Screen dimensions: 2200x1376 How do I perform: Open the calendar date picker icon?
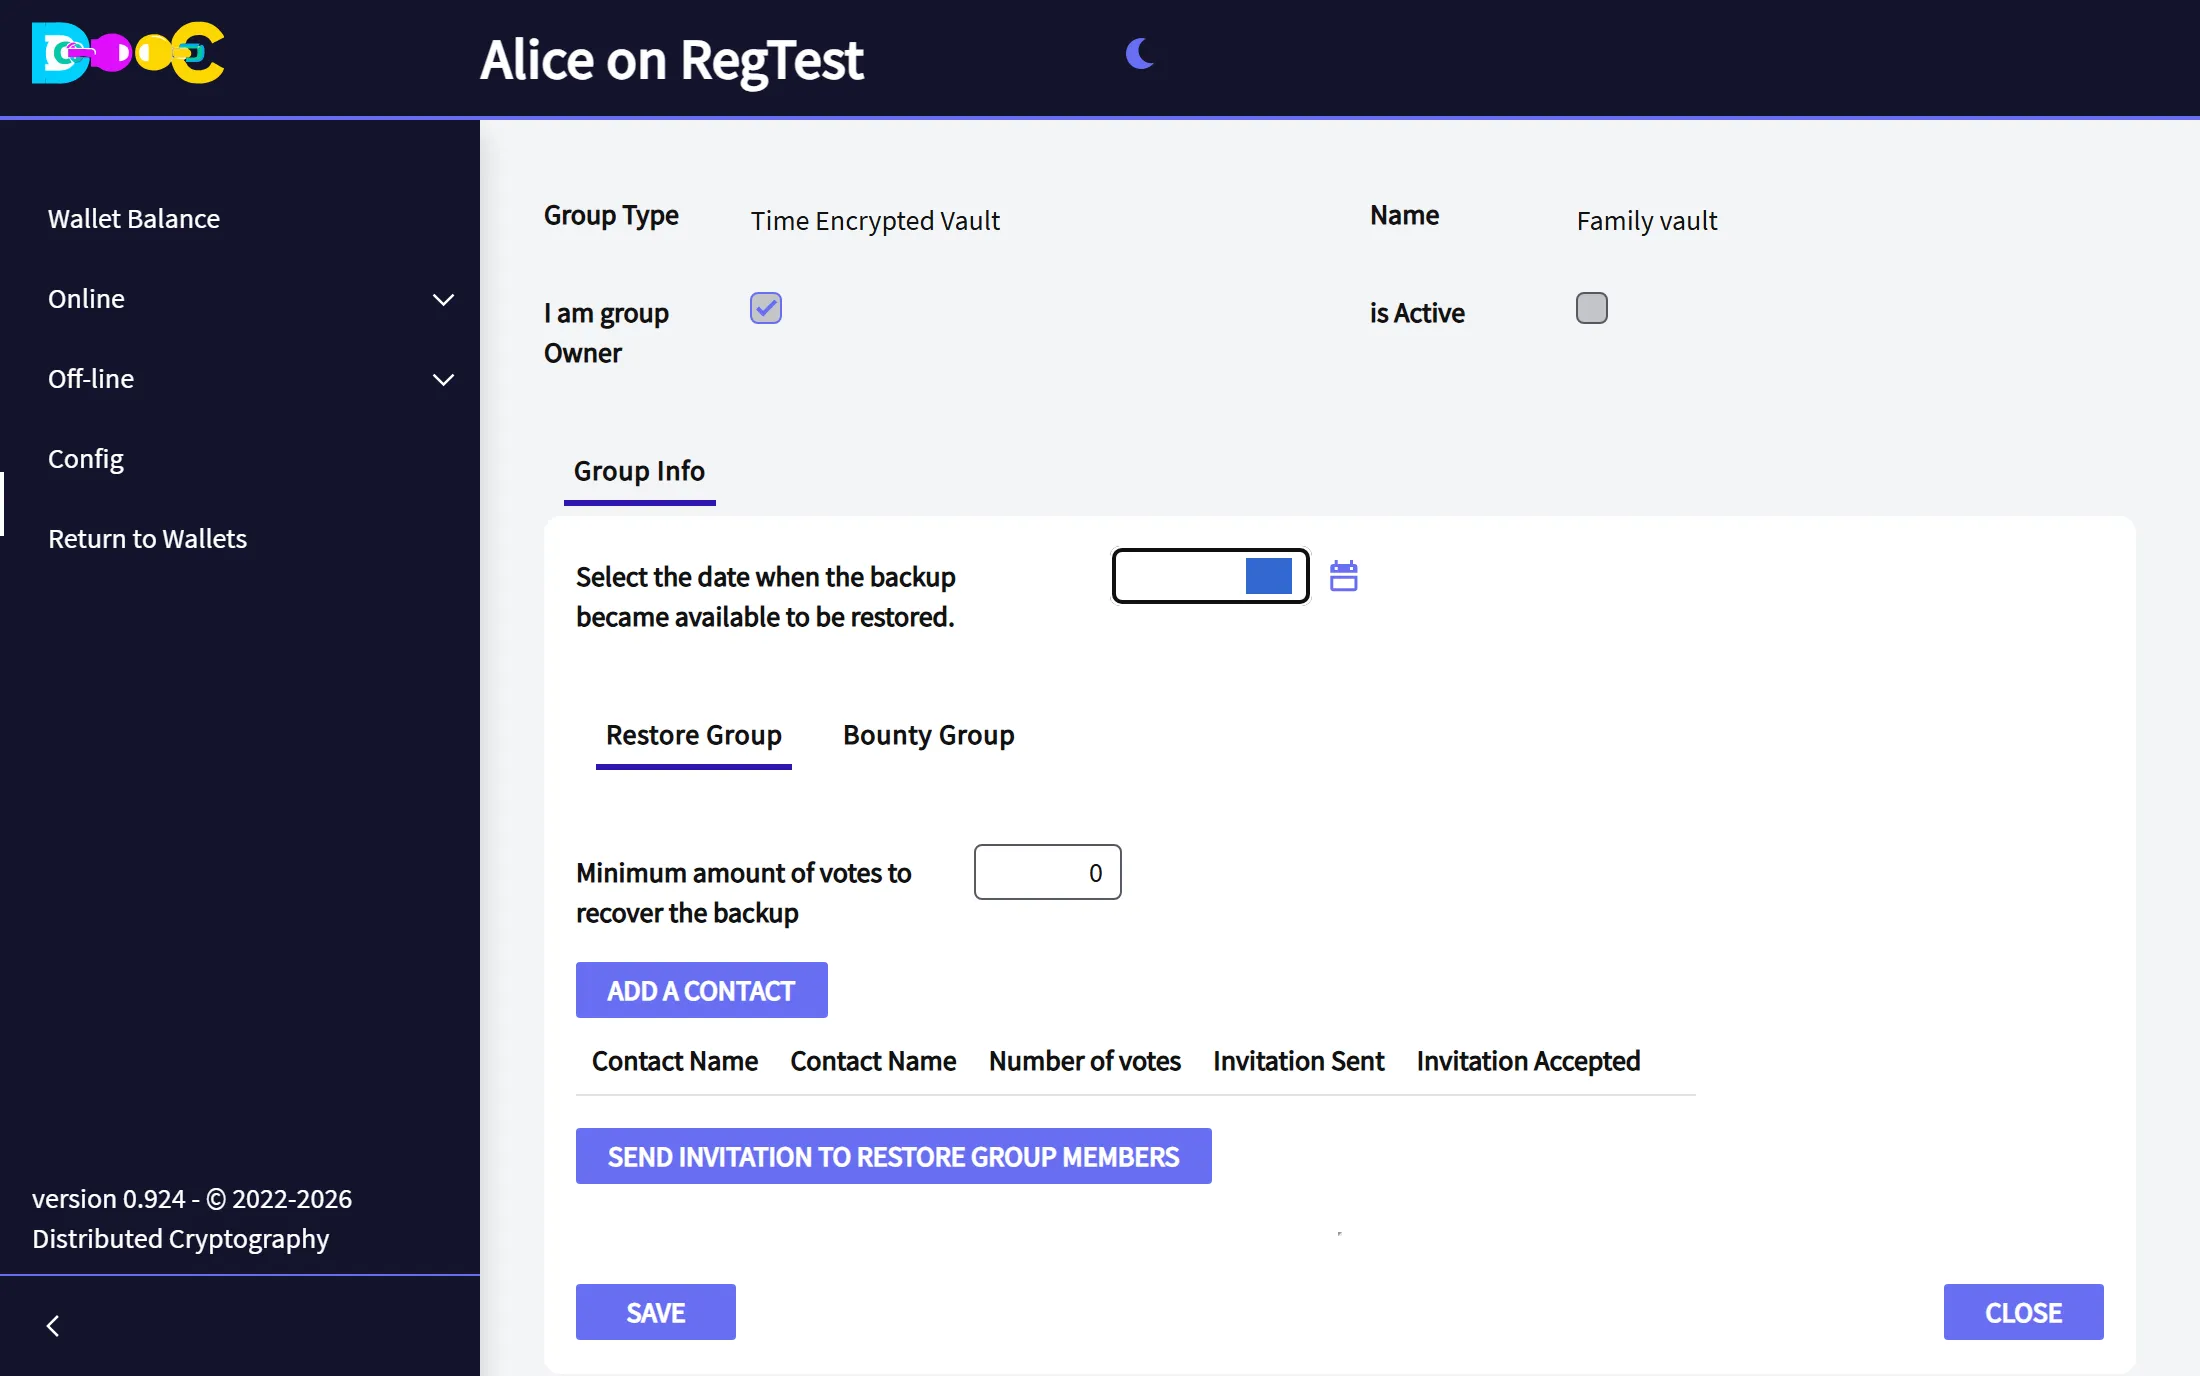click(1343, 576)
